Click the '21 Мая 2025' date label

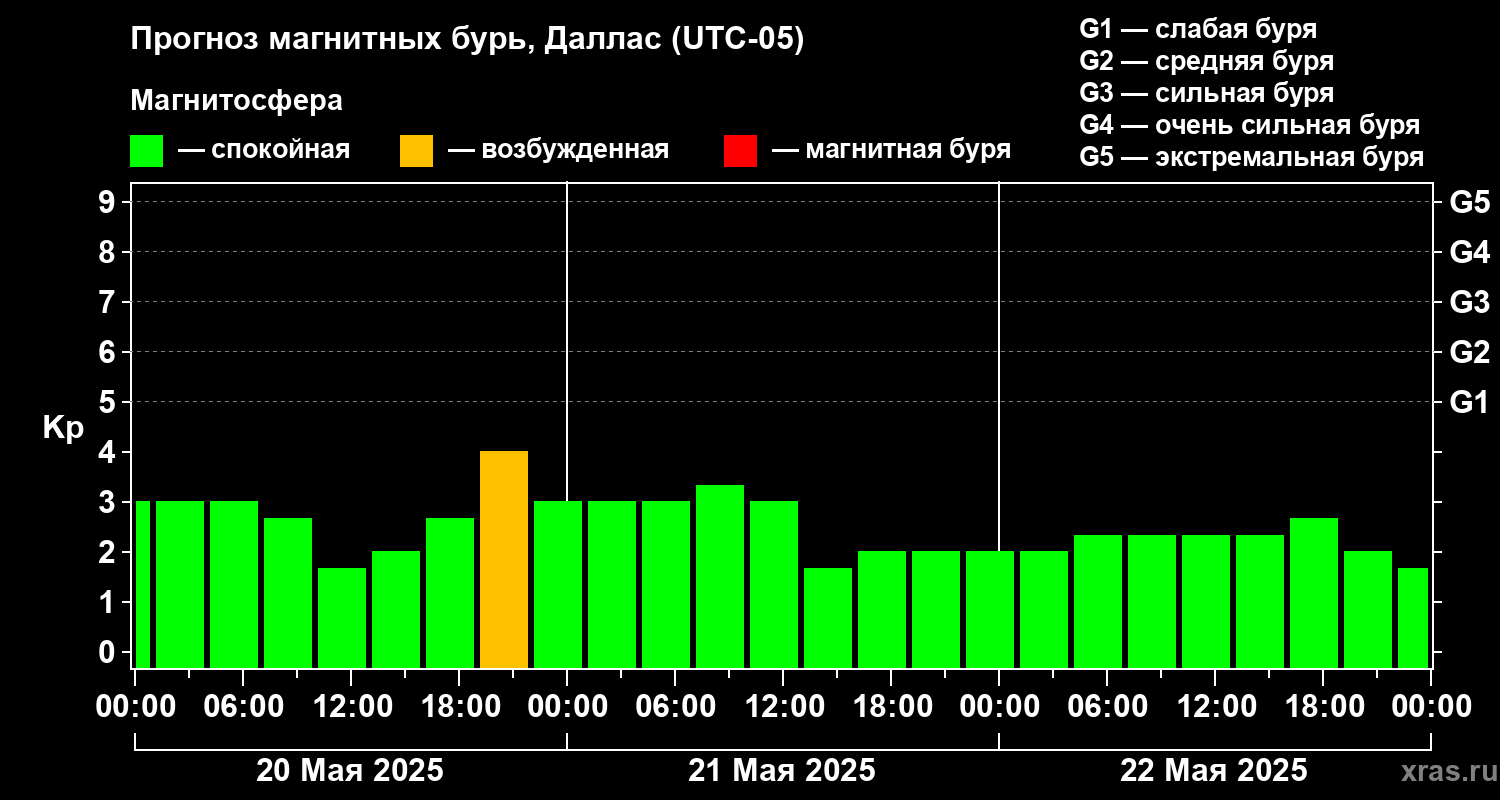coord(782,770)
